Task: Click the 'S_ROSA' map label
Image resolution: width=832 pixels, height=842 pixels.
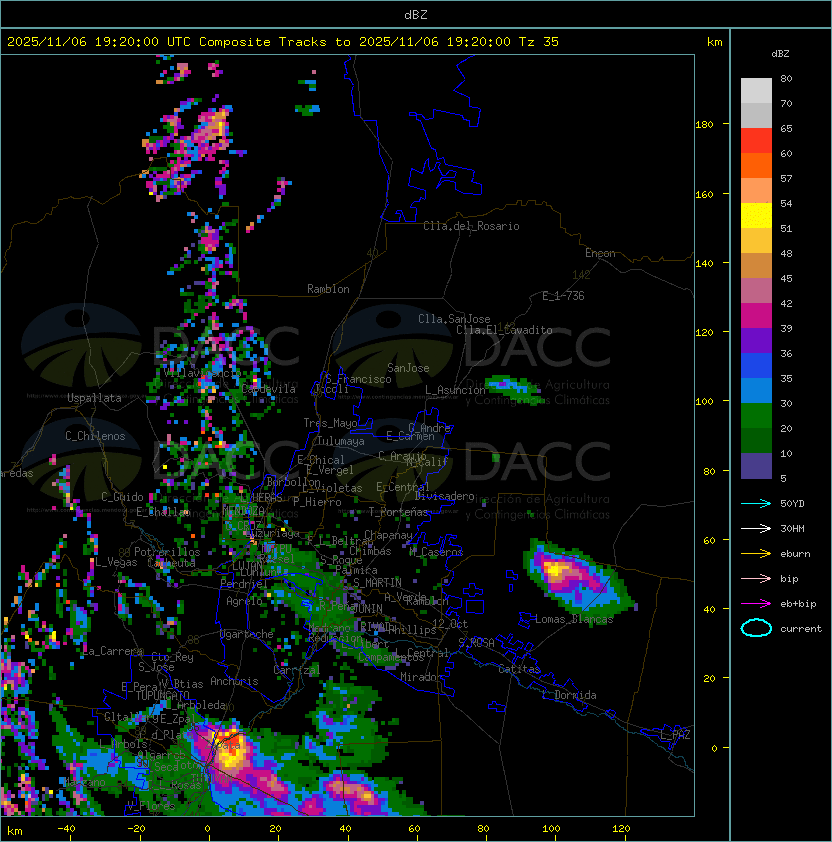Action: pos(476,643)
